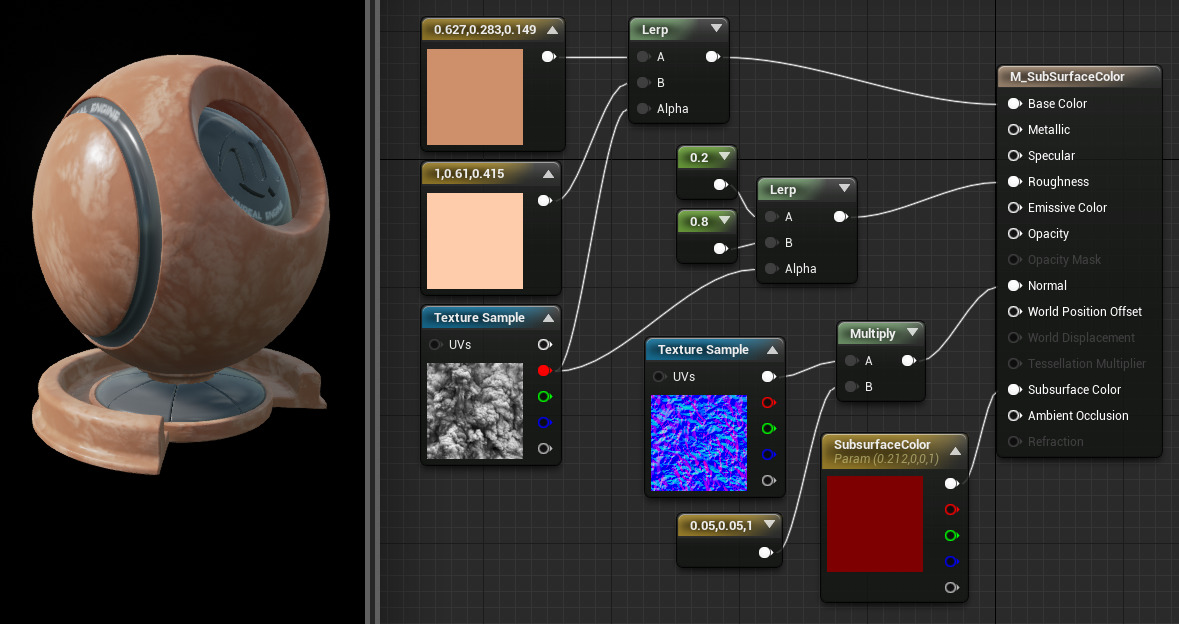Screen dimensions: 1179x624
Task: Click the Roughness input pin on the material node
Action: point(1014,182)
